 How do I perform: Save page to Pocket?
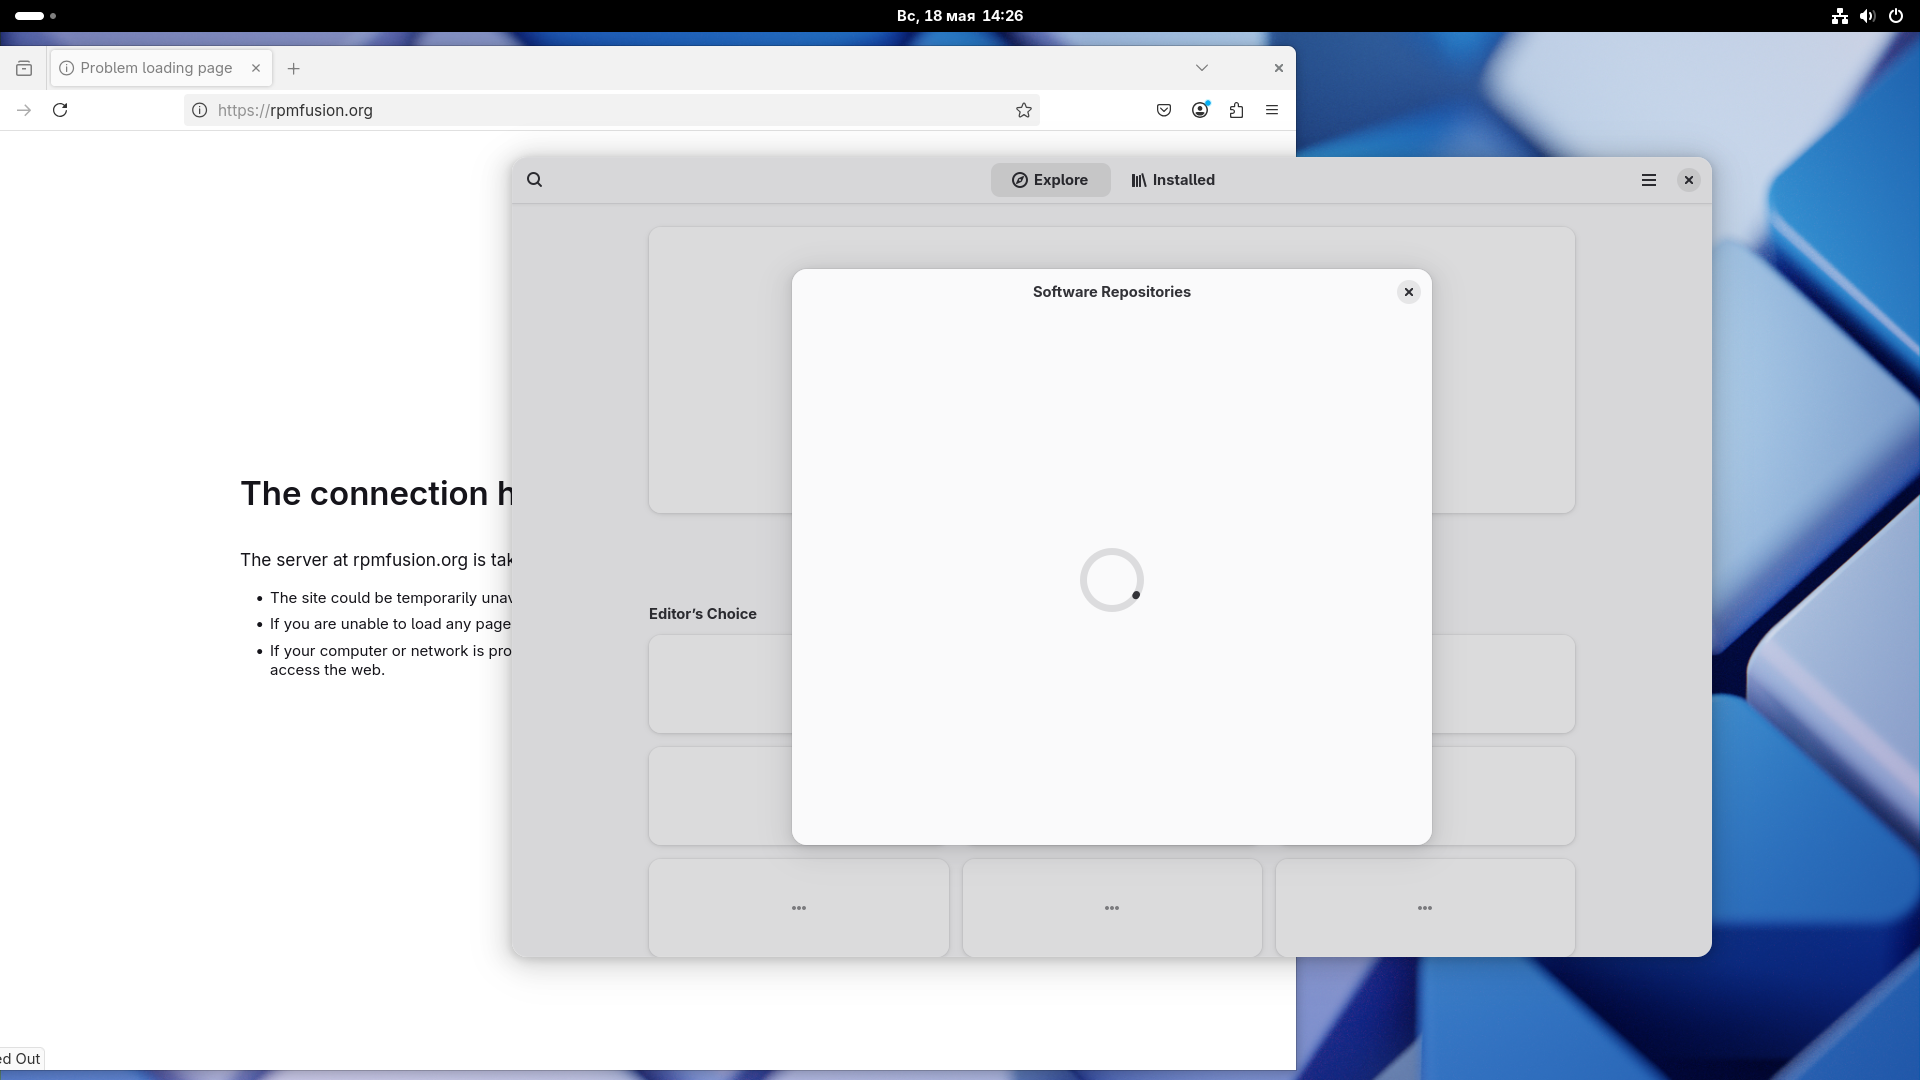[1164, 110]
